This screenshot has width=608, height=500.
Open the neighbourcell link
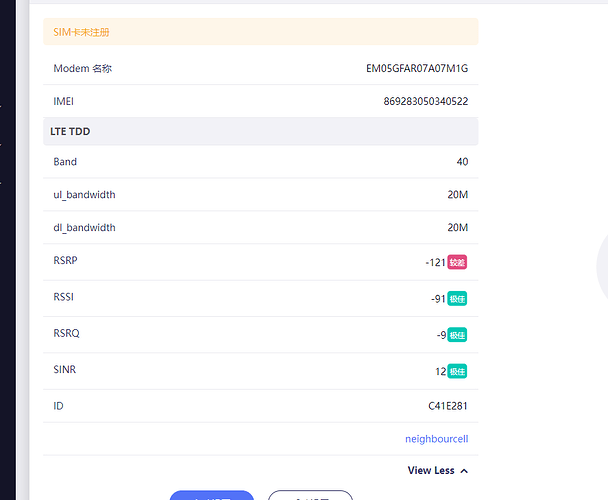click(x=436, y=439)
